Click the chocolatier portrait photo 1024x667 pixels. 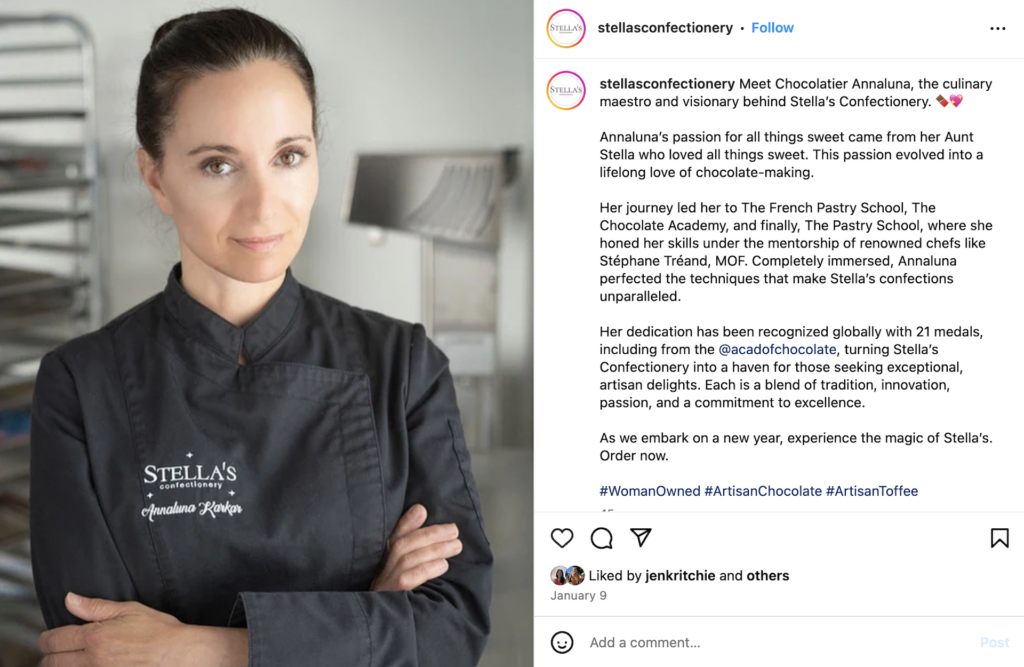click(266, 333)
